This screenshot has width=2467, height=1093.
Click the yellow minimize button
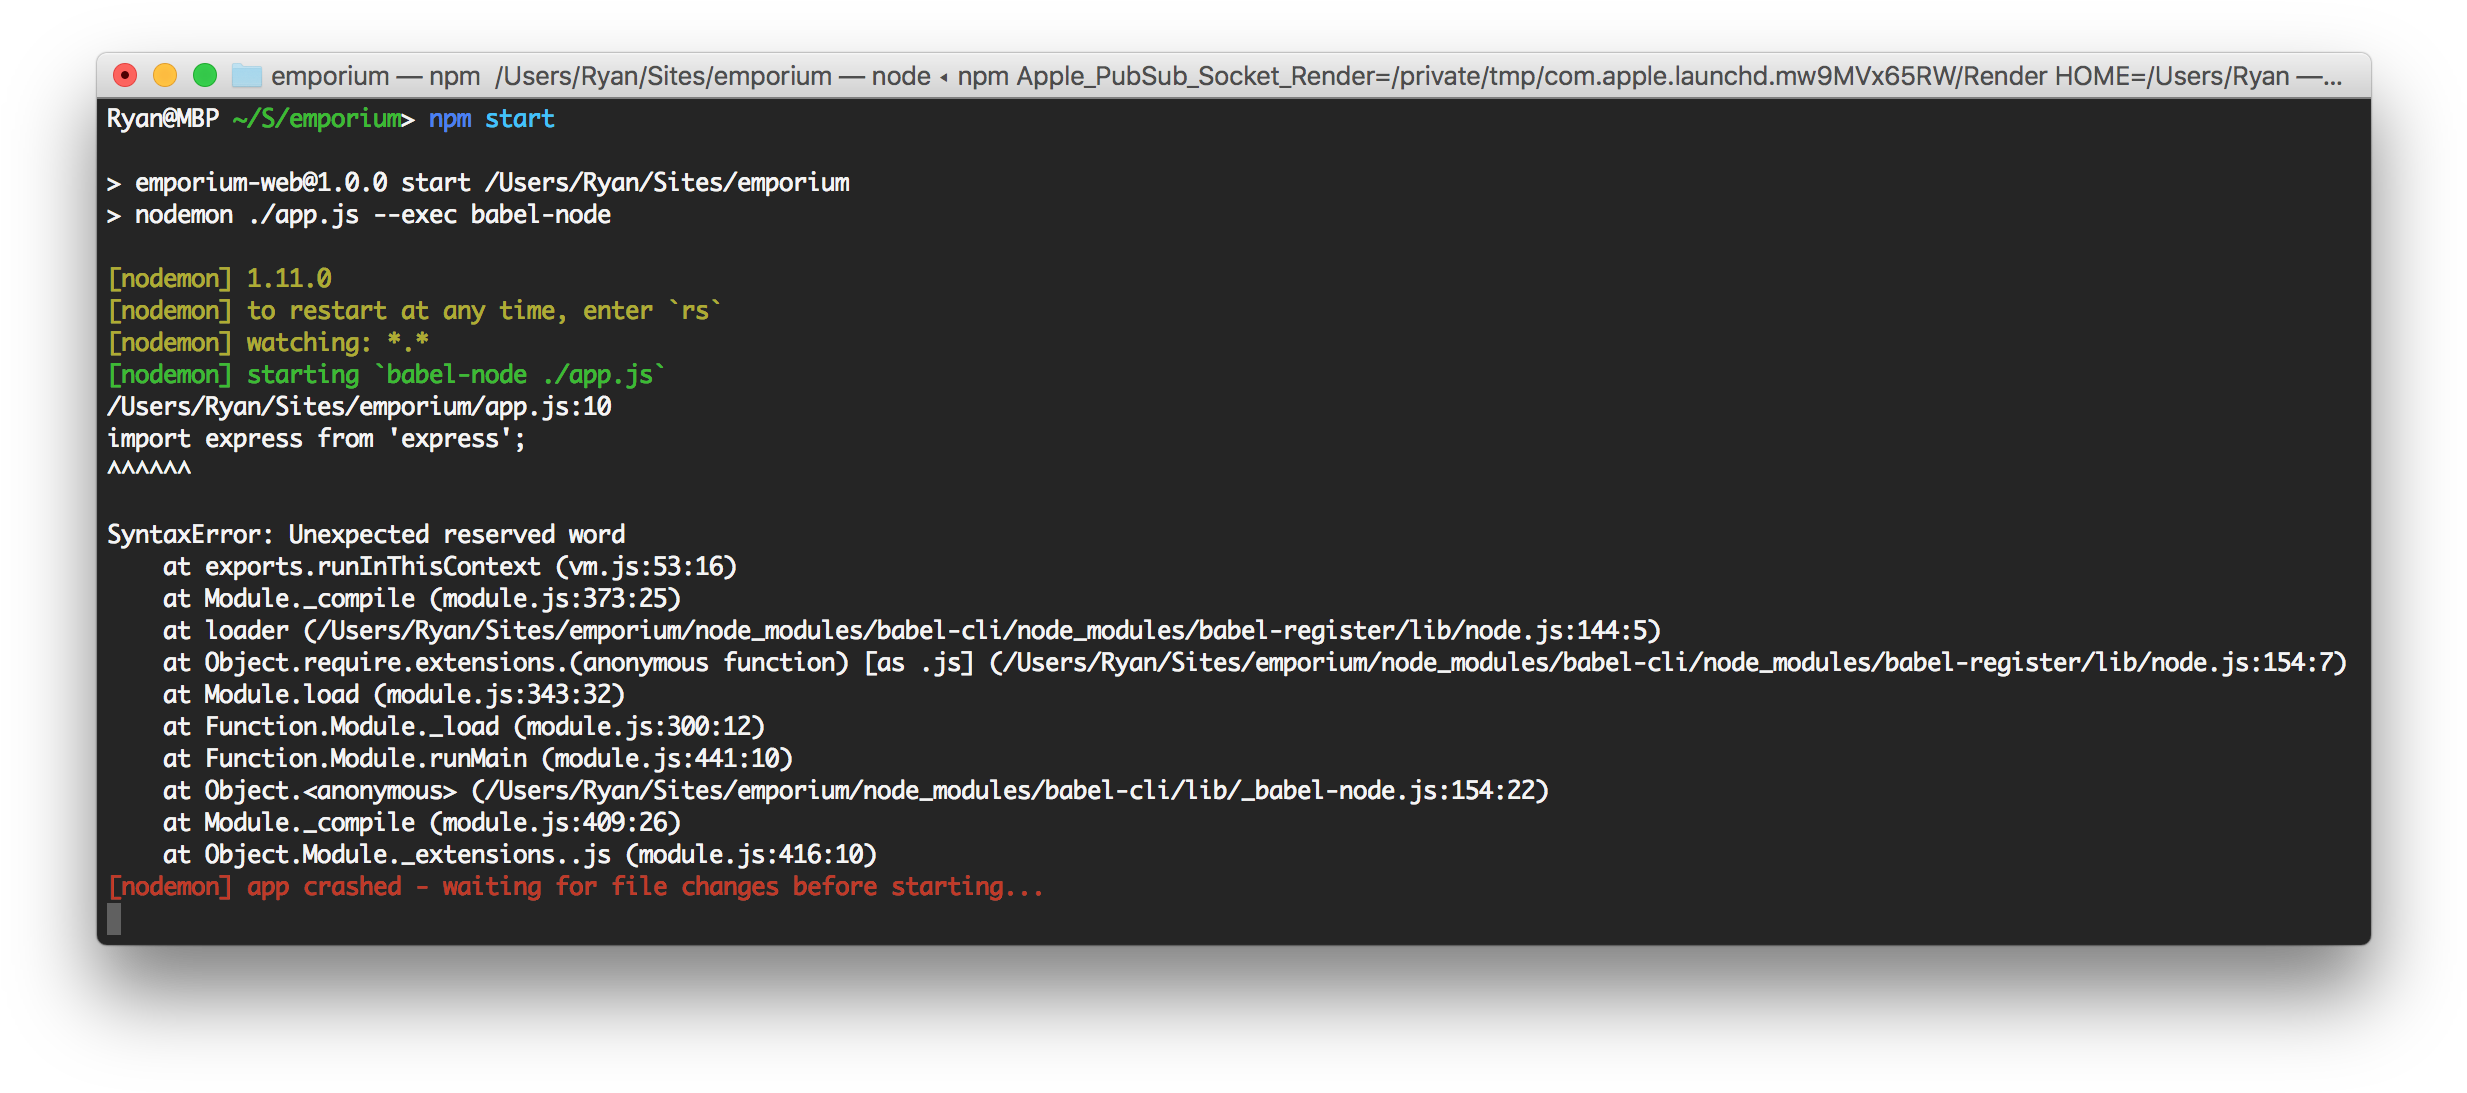click(165, 75)
